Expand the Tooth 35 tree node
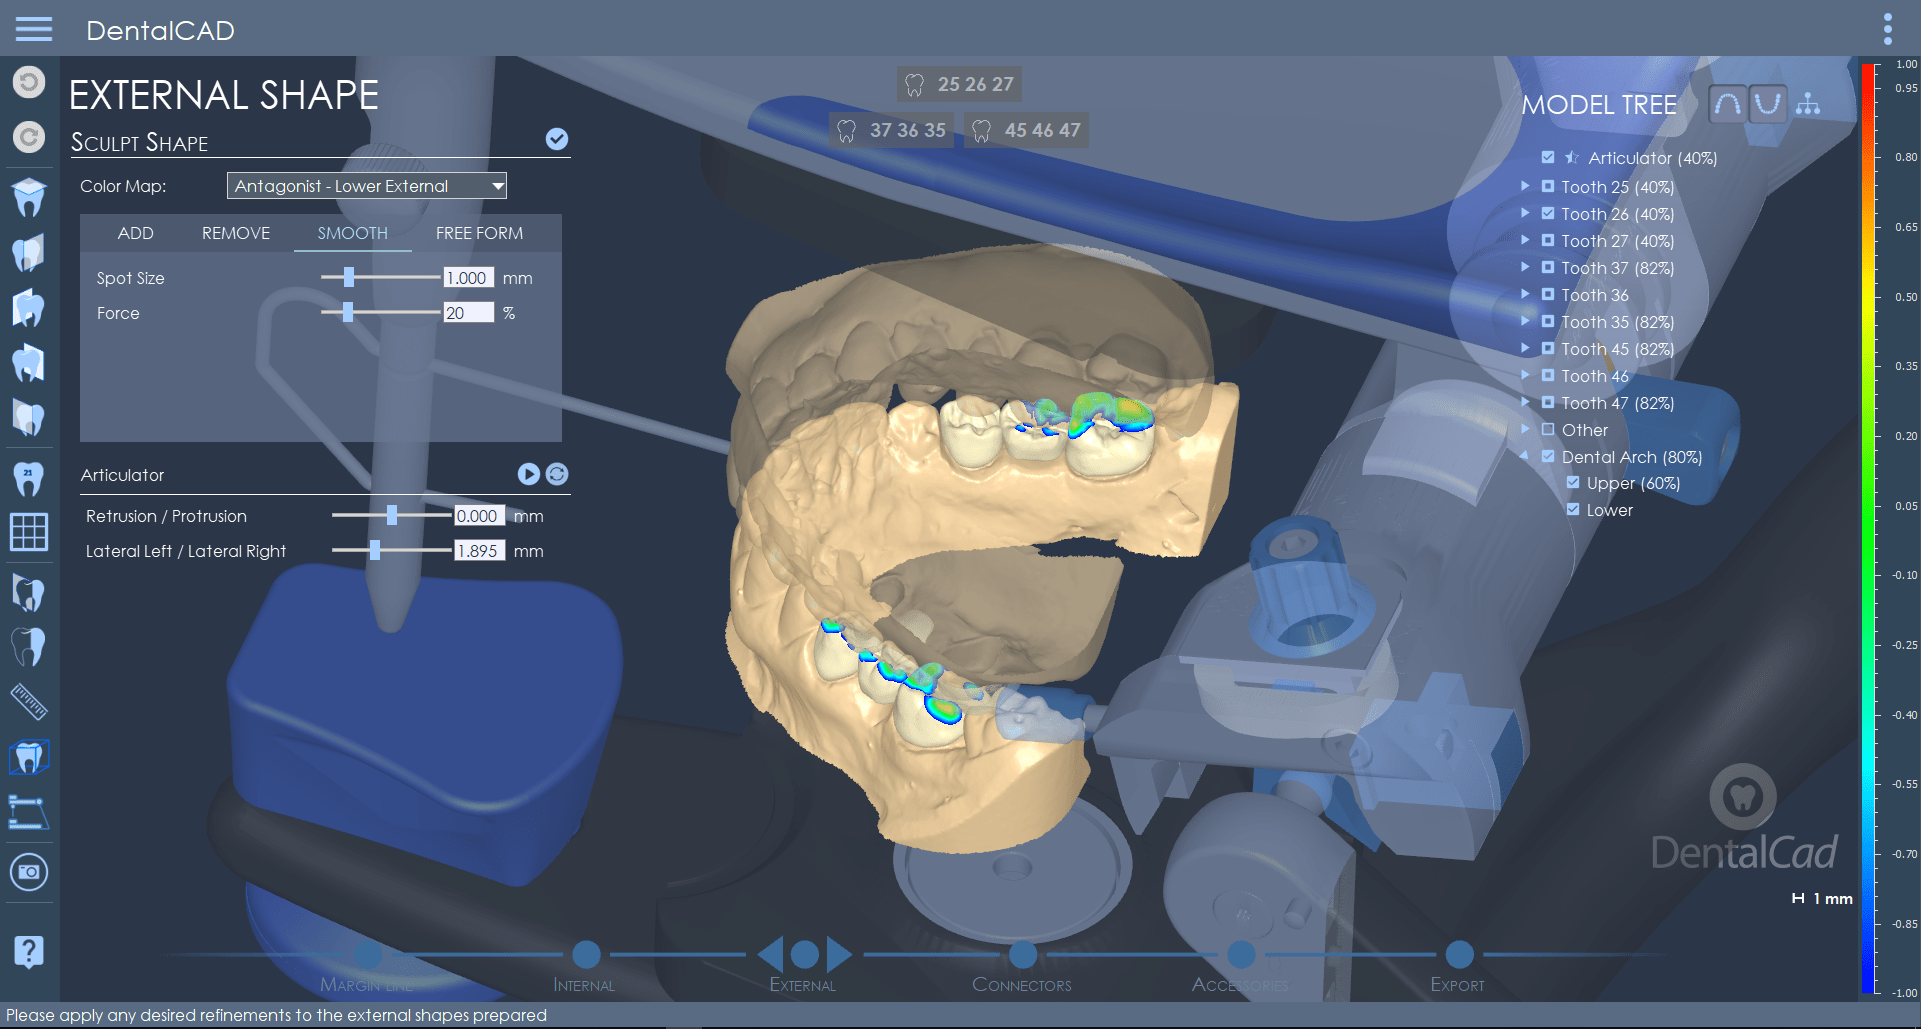This screenshot has height=1029, width=1921. pos(1525,321)
